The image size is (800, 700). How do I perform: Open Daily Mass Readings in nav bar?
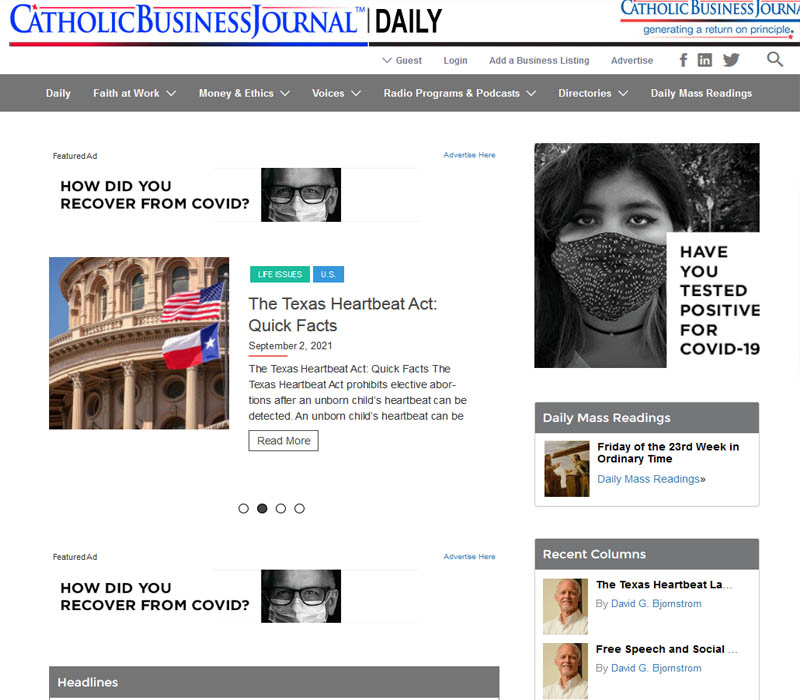tap(701, 93)
